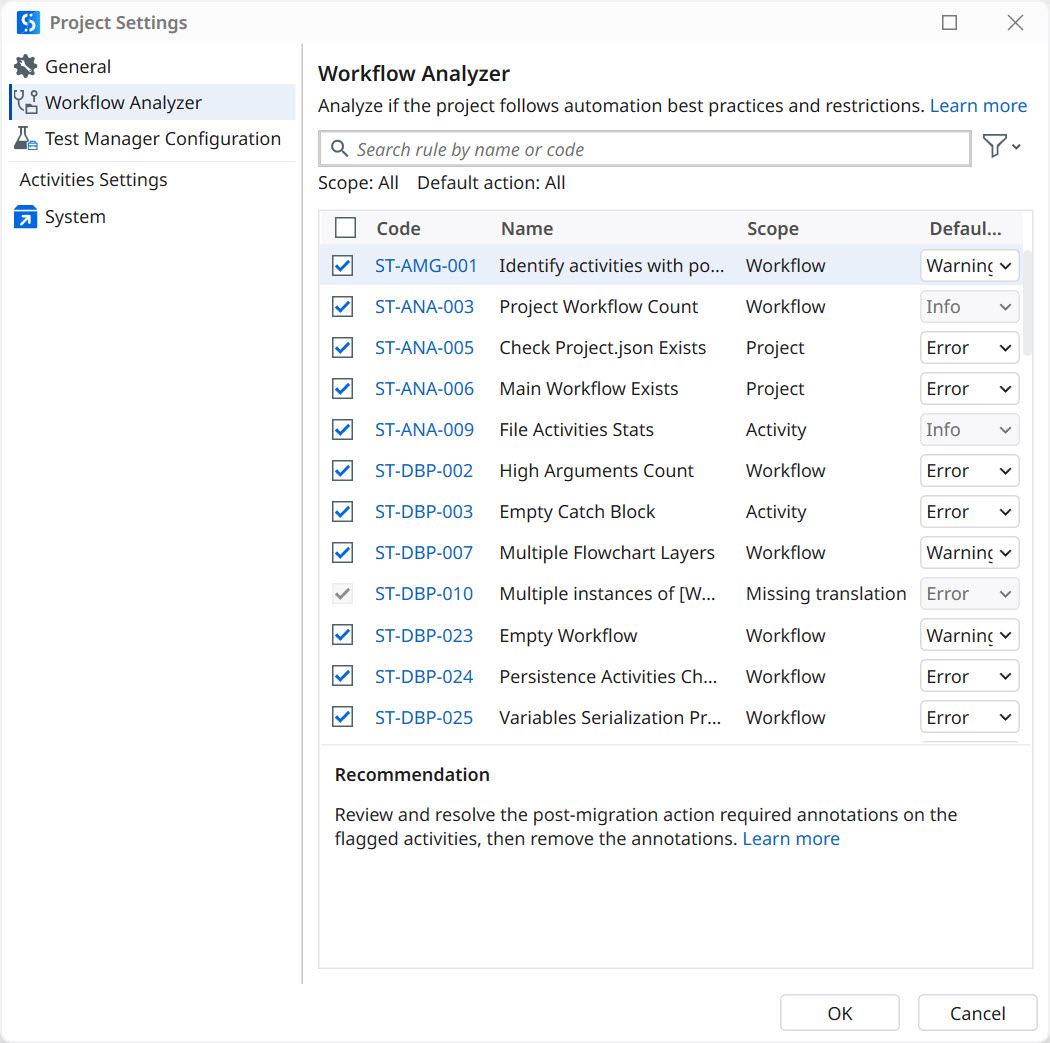The image size is (1050, 1043).
Task: Expand default action dropdown for Main Workflow Exists
Action: [x=969, y=389]
